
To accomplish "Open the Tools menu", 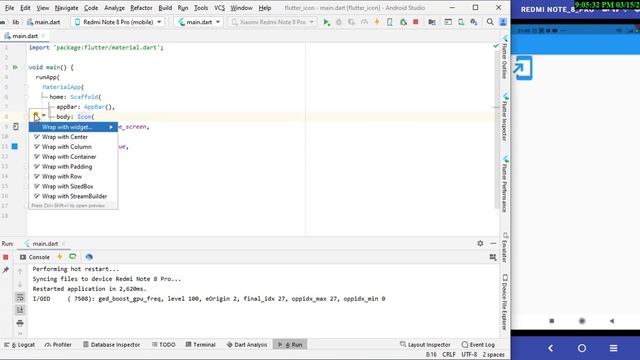I will [x=201, y=8].
